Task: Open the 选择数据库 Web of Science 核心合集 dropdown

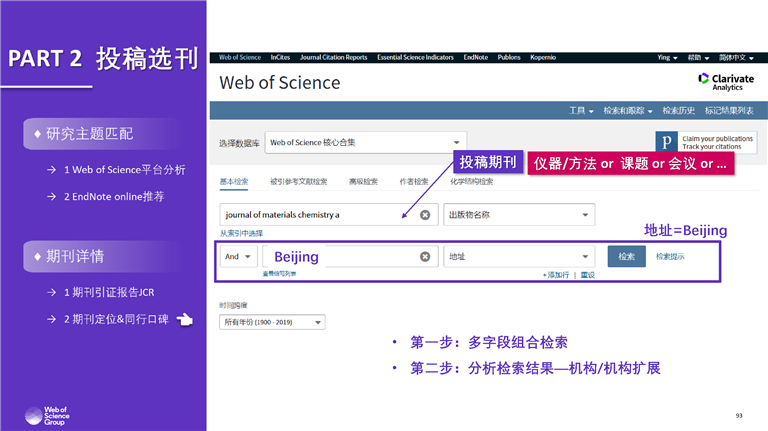Action: point(365,143)
